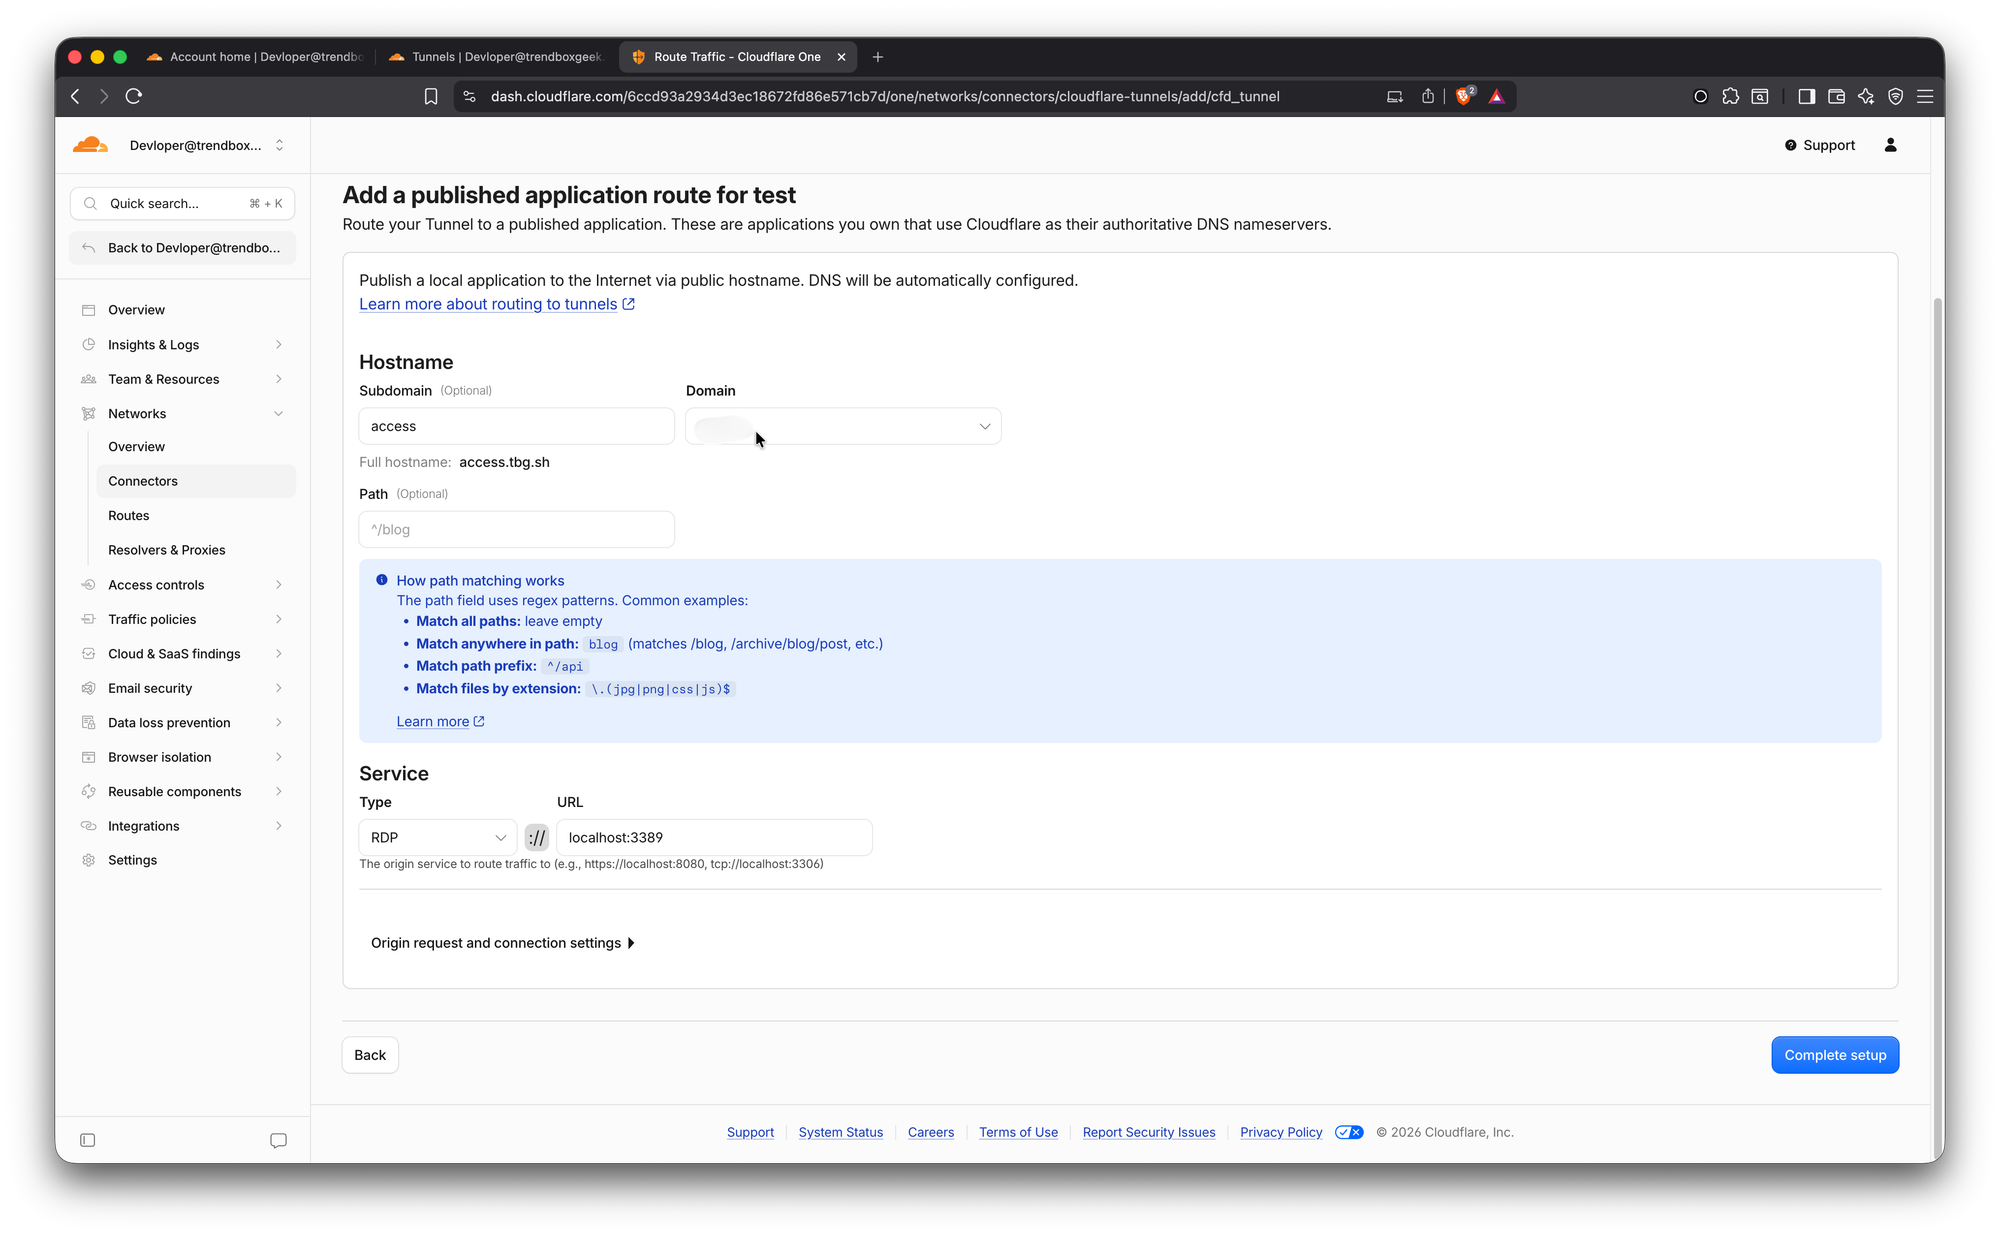Expand Cloud & SaaS findings menu

coord(182,654)
